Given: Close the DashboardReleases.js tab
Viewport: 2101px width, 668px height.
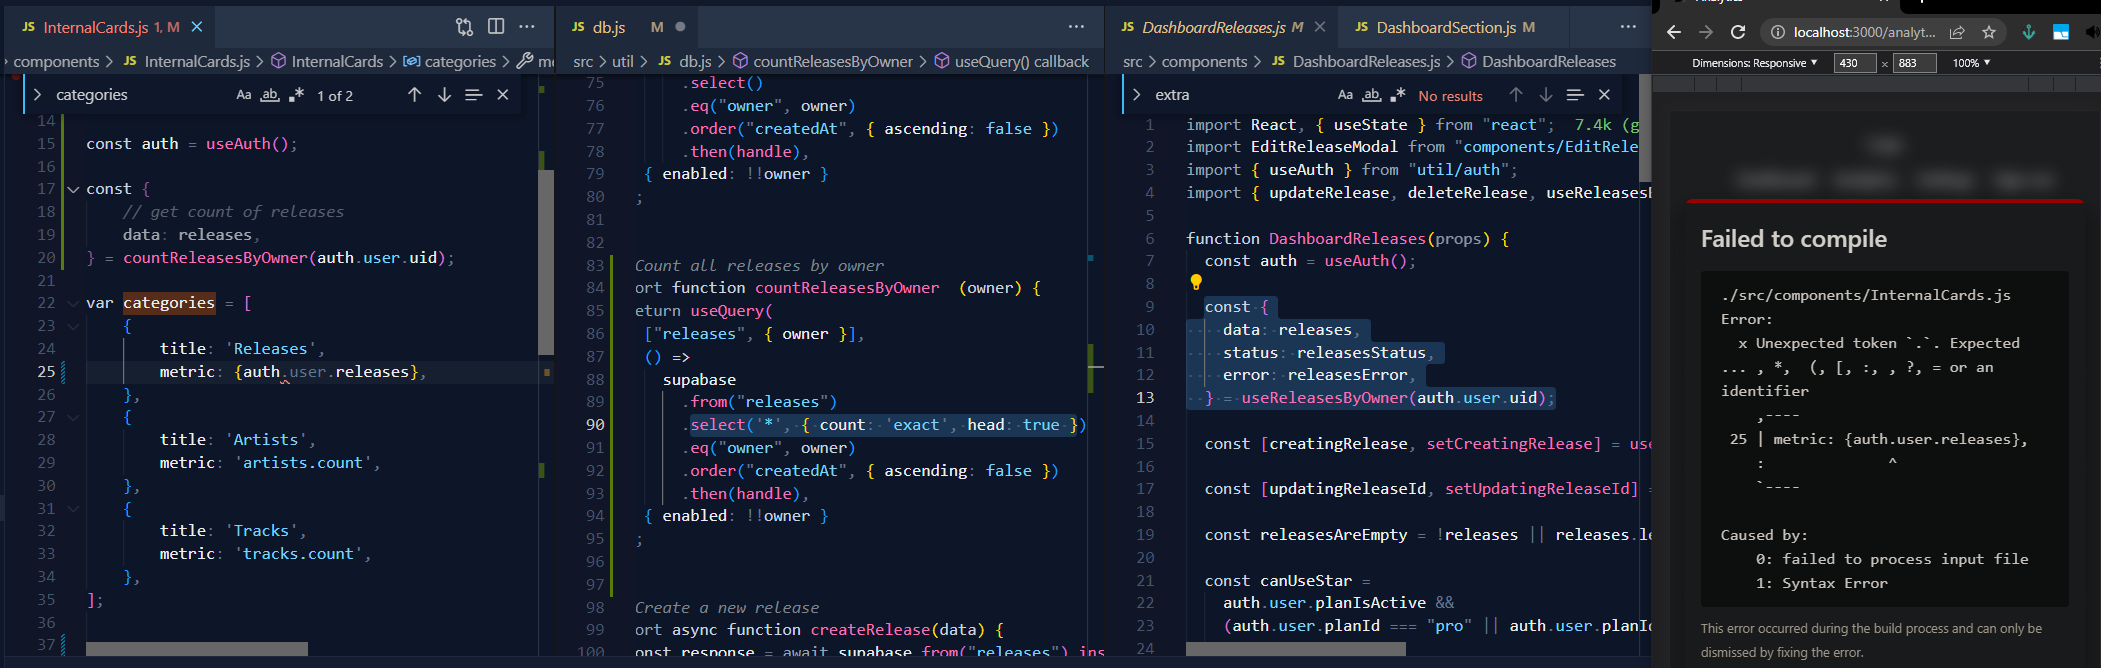Looking at the screenshot, I should (x=1320, y=27).
